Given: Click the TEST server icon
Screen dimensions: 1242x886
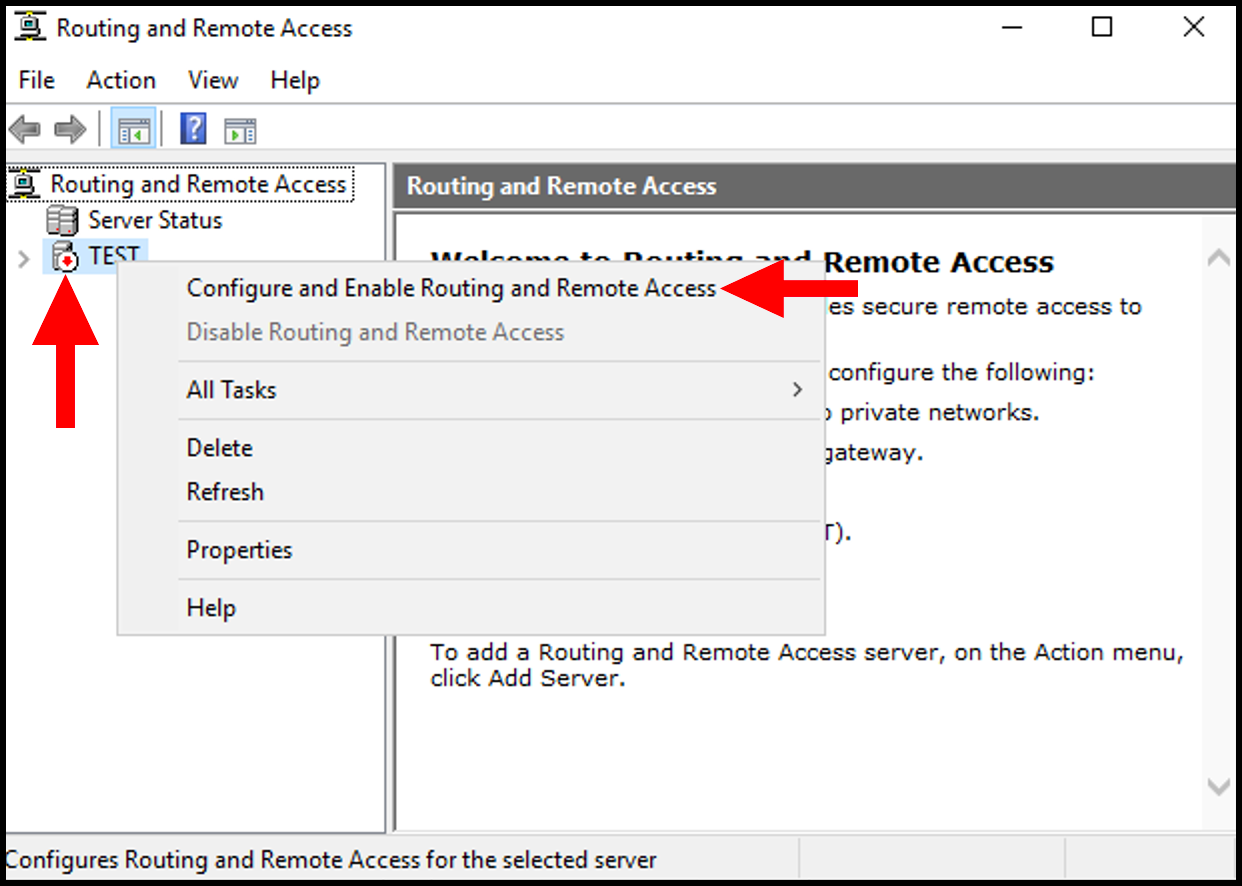Looking at the screenshot, I should 64,257.
